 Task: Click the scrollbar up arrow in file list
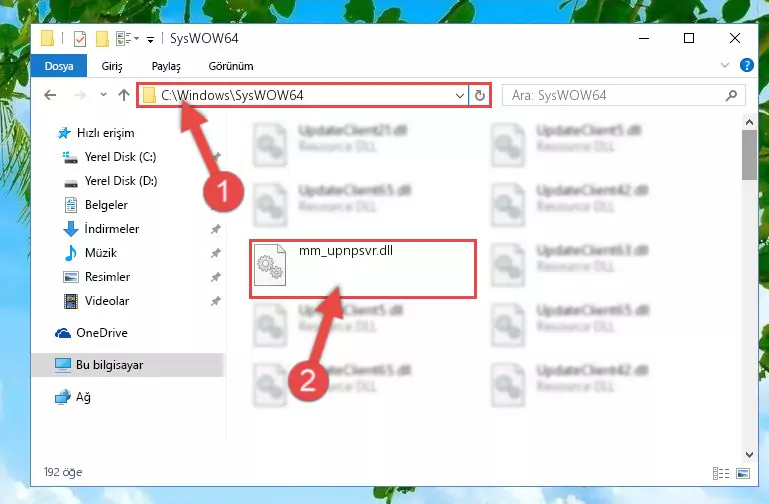tap(749, 122)
